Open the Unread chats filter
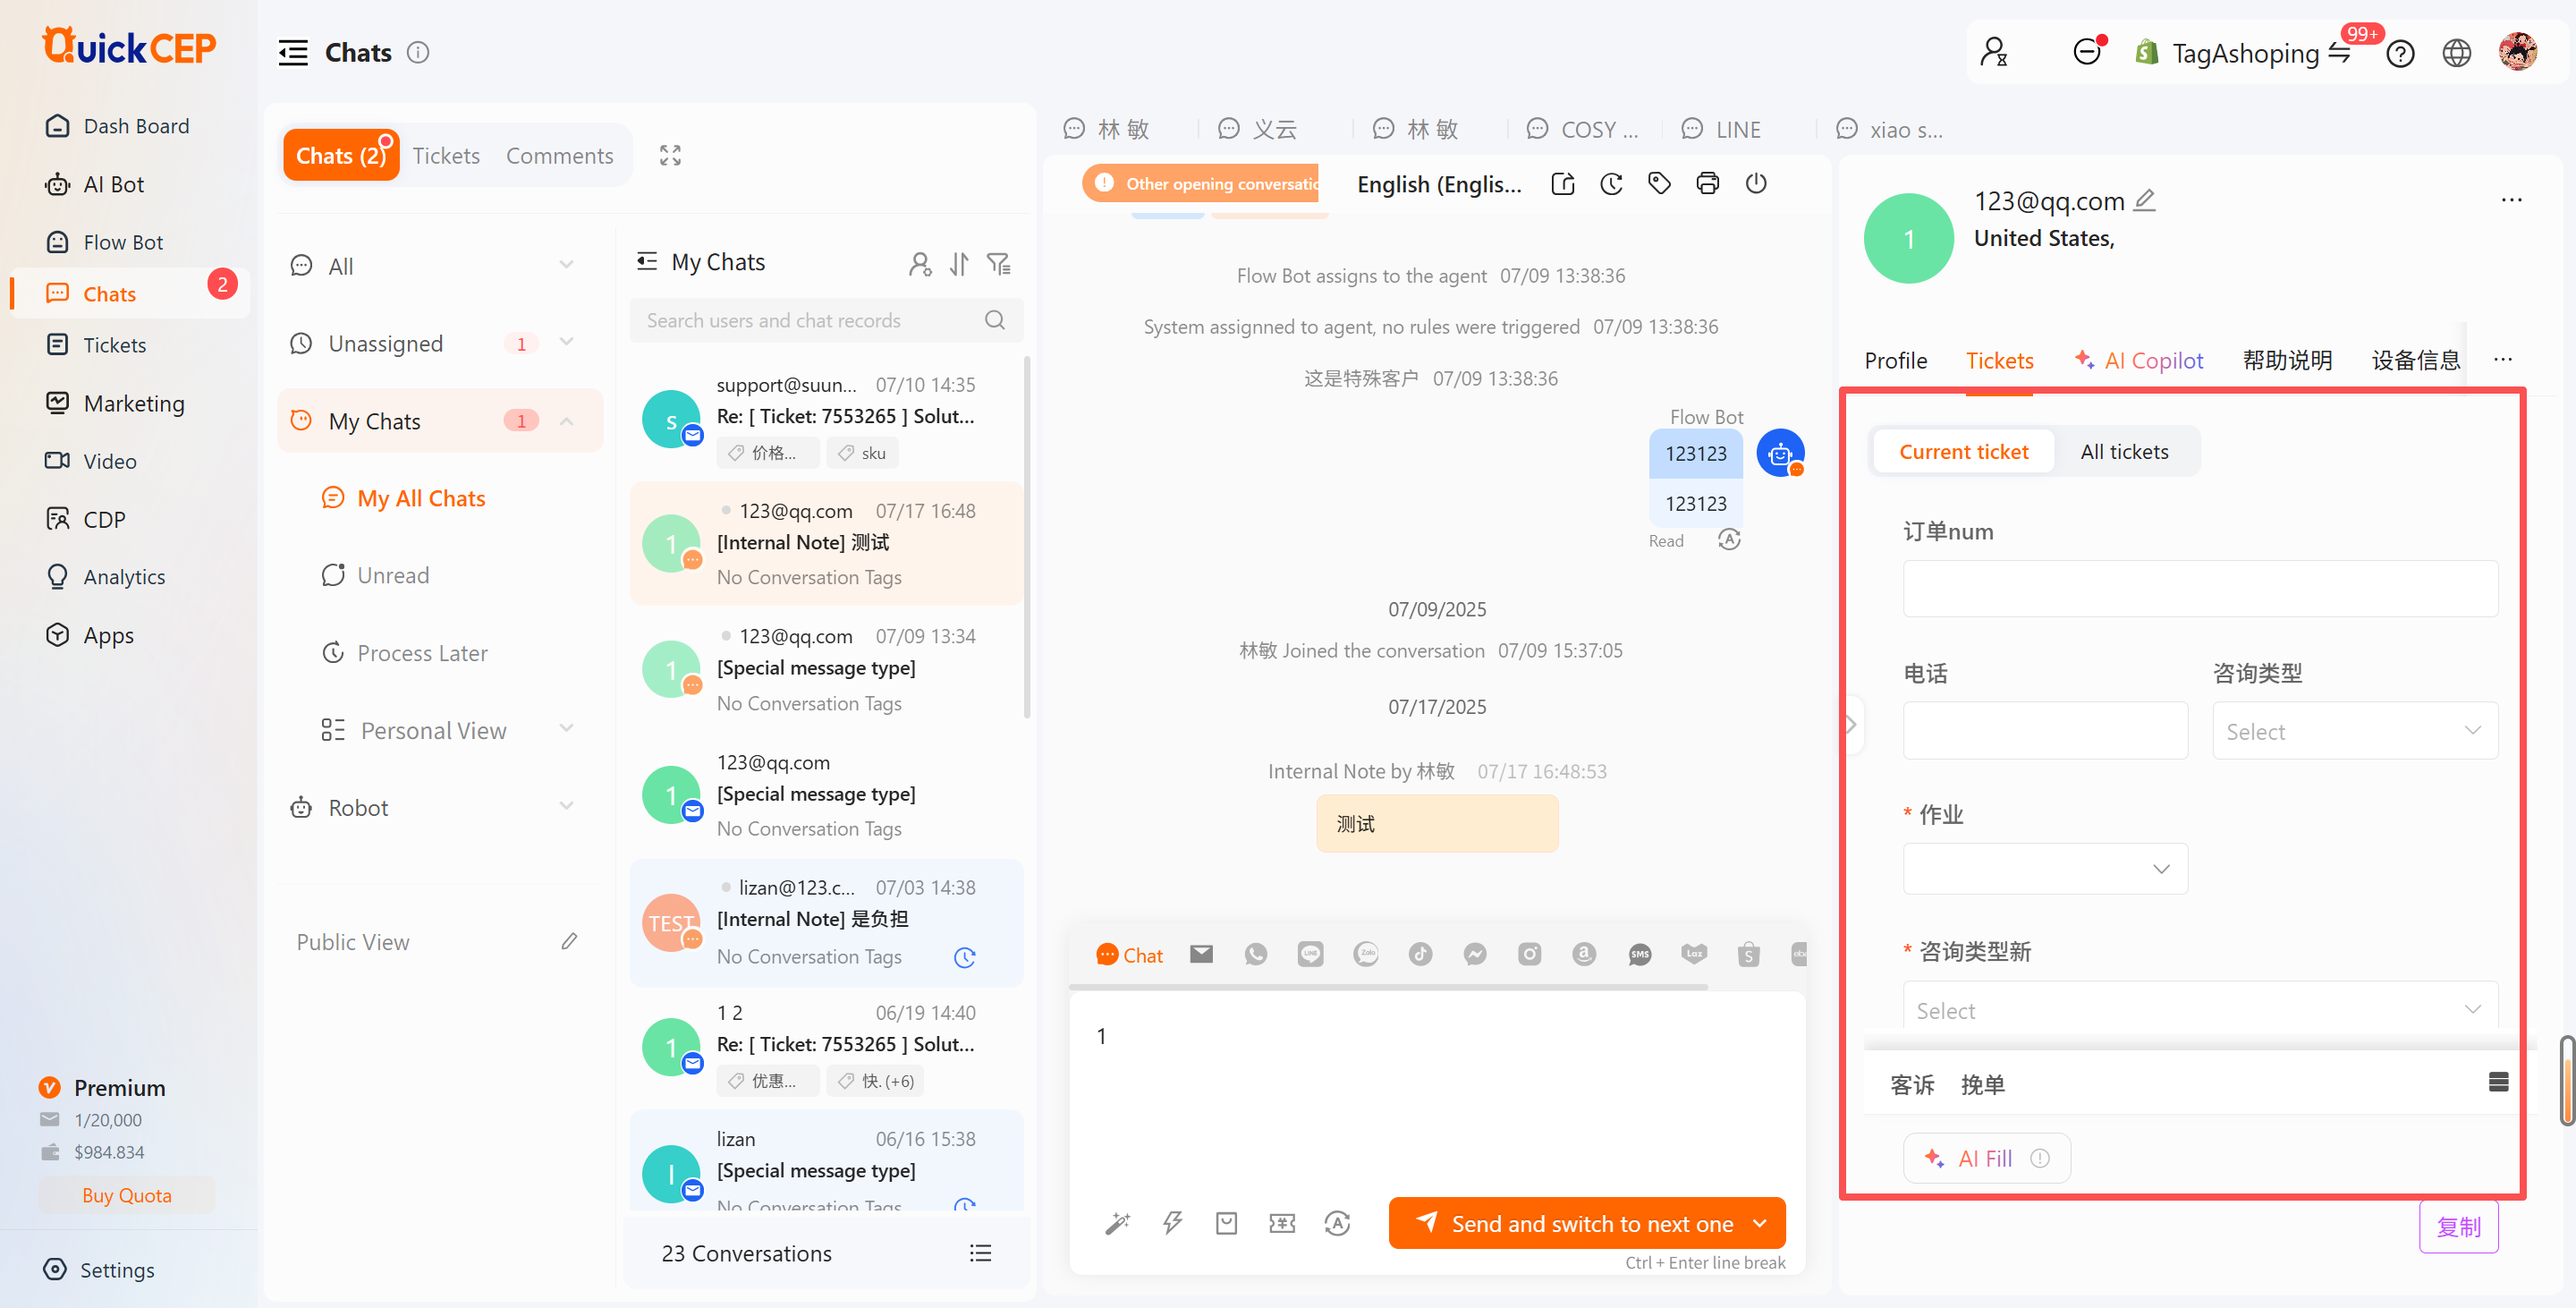Screen dimensions: 2576x1308 375,575
